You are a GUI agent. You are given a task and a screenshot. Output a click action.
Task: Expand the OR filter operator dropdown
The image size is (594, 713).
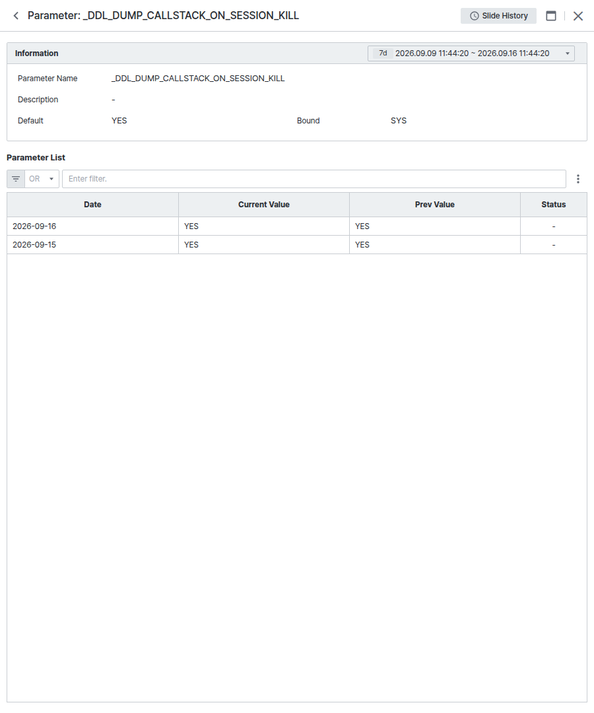click(42, 179)
